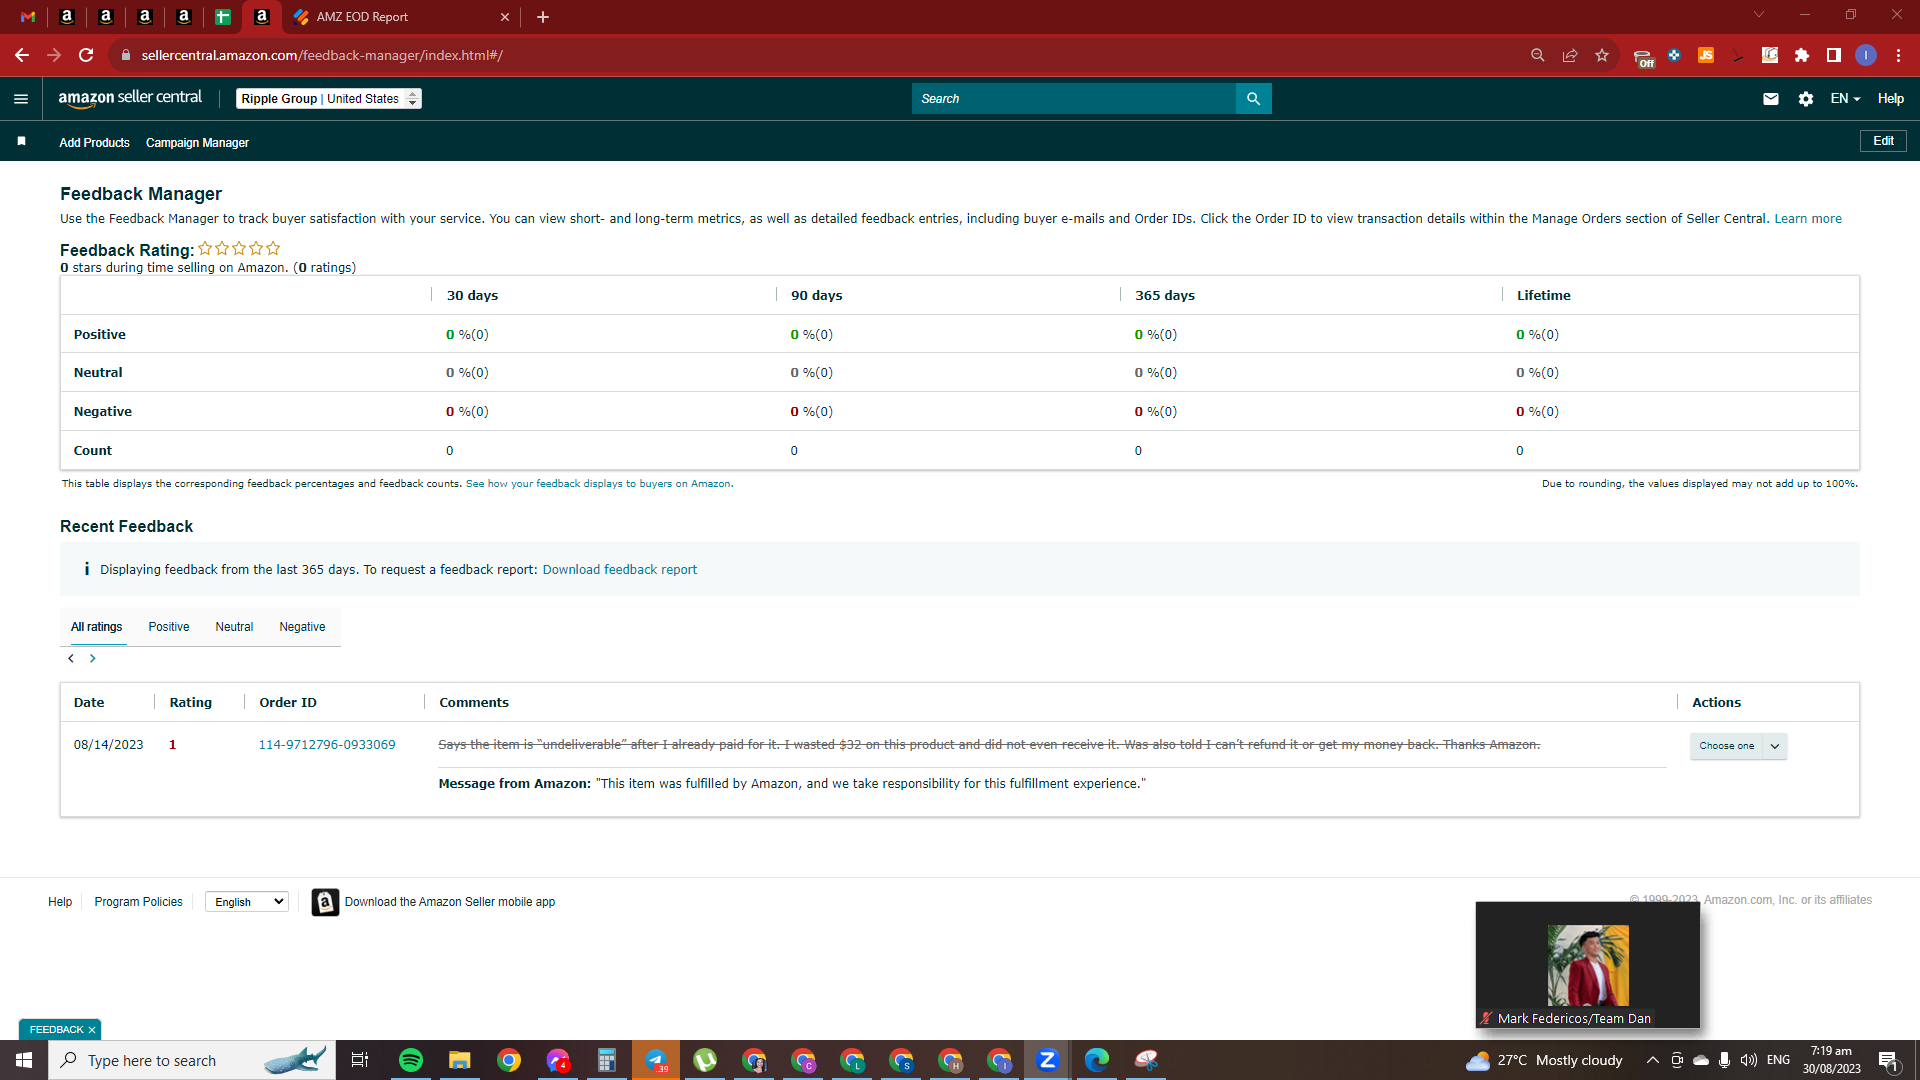Go to next feedback page arrow
This screenshot has width=1920, height=1080.
coord(93,658)
